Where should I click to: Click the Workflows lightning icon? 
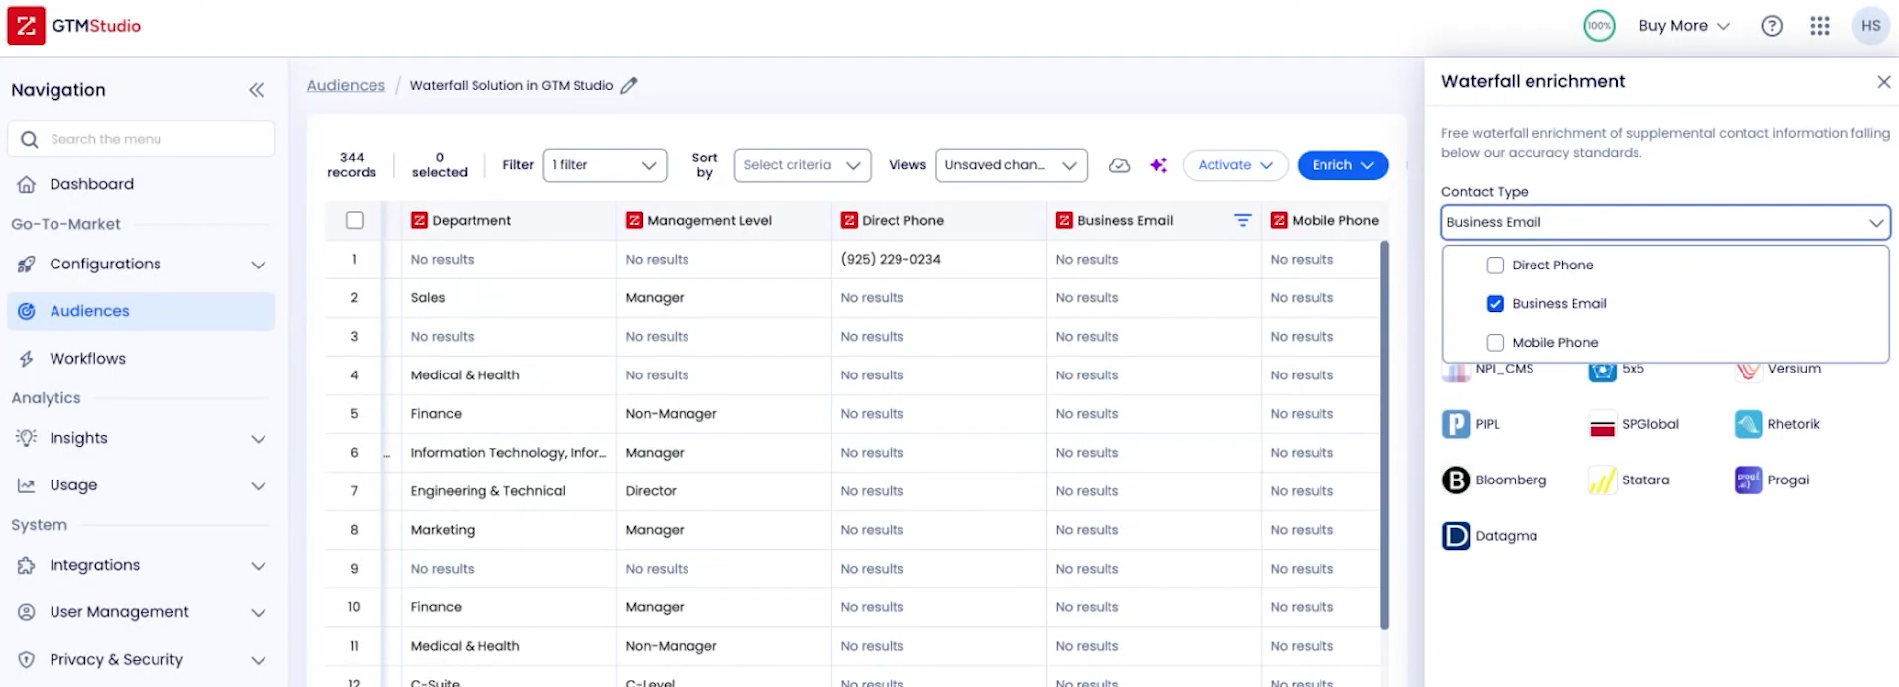click(27, 359)
